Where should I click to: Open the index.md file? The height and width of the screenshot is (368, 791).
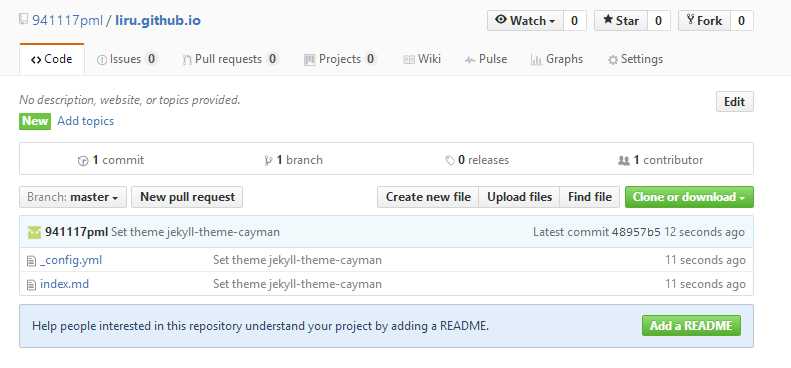point(64,284)
